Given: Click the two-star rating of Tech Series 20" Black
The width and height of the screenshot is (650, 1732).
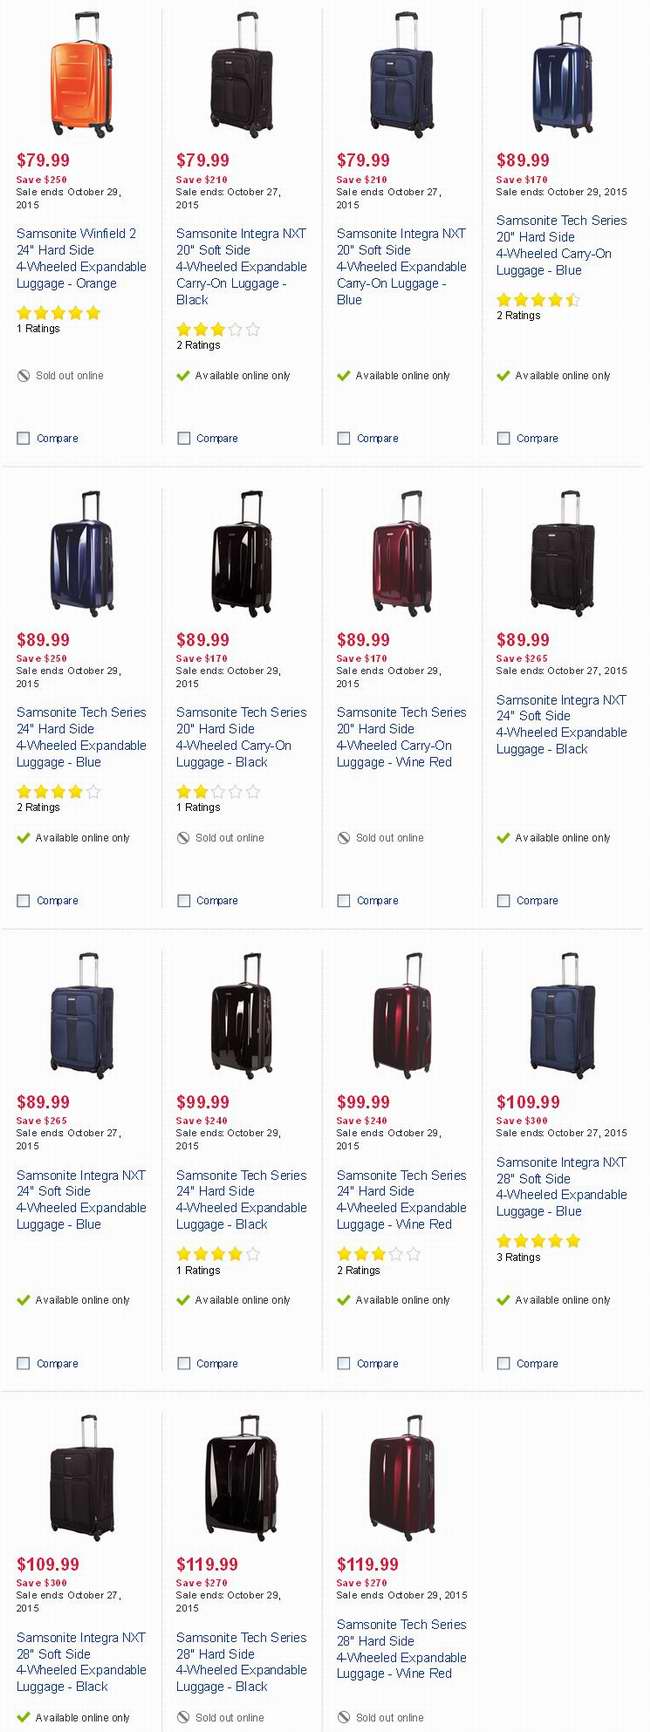Looking at the screenshot, I should (x=218, y=791).
